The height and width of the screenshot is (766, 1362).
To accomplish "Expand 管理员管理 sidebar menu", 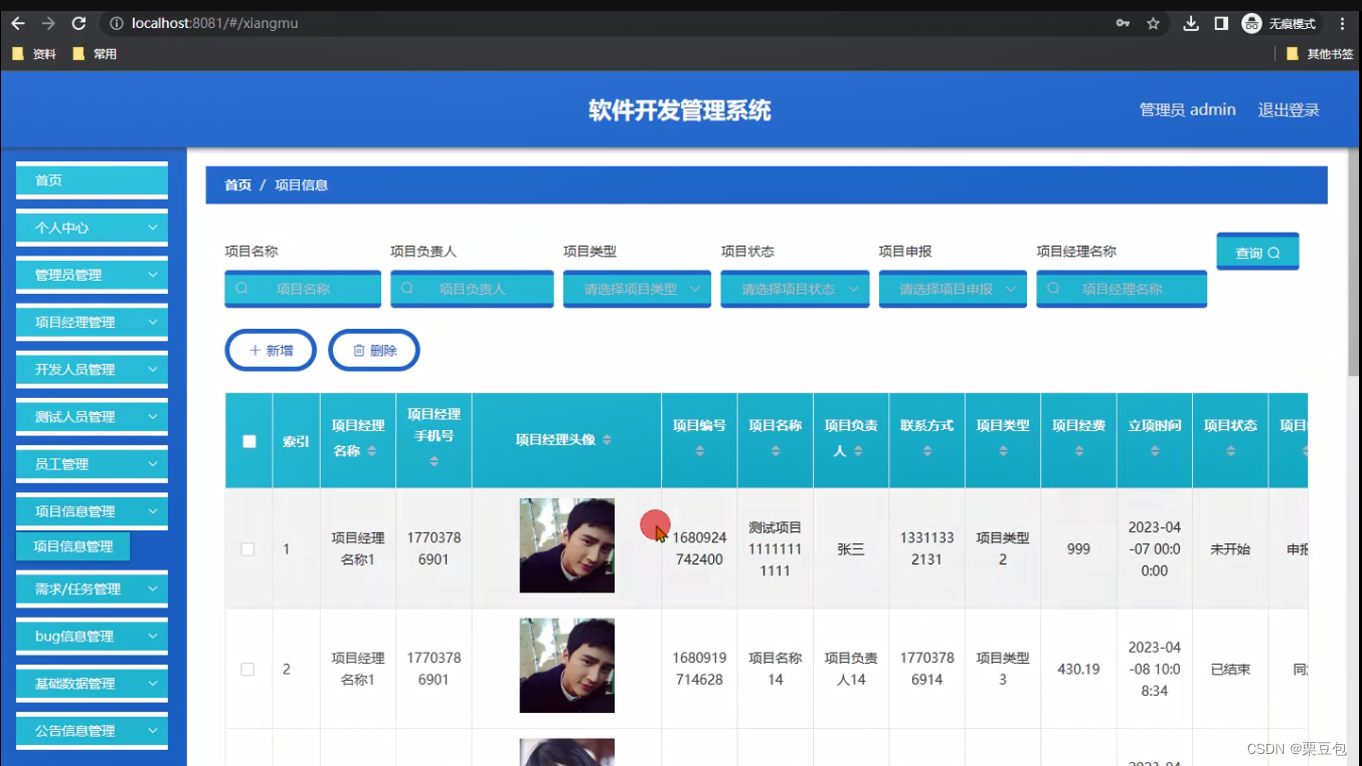I will point(92,275).
